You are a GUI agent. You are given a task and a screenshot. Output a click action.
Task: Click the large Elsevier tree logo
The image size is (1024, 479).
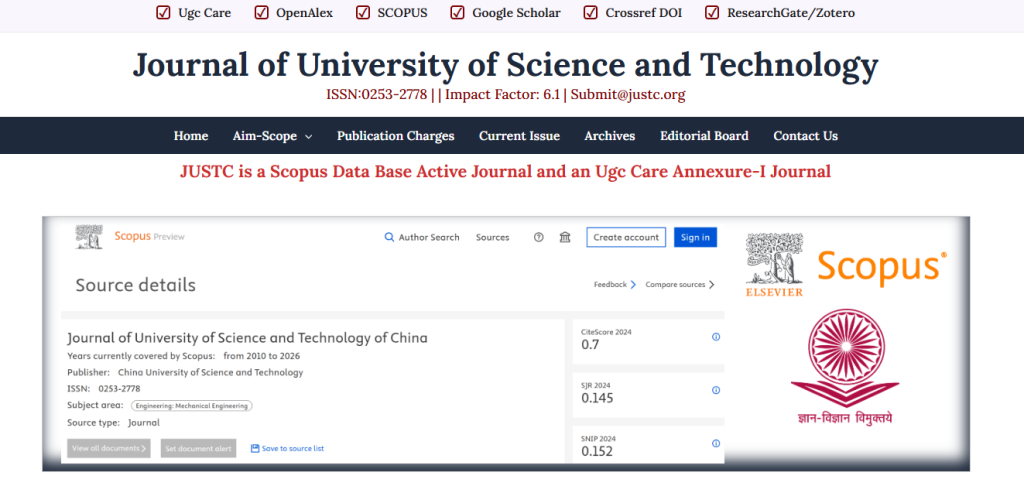[775, 265]
